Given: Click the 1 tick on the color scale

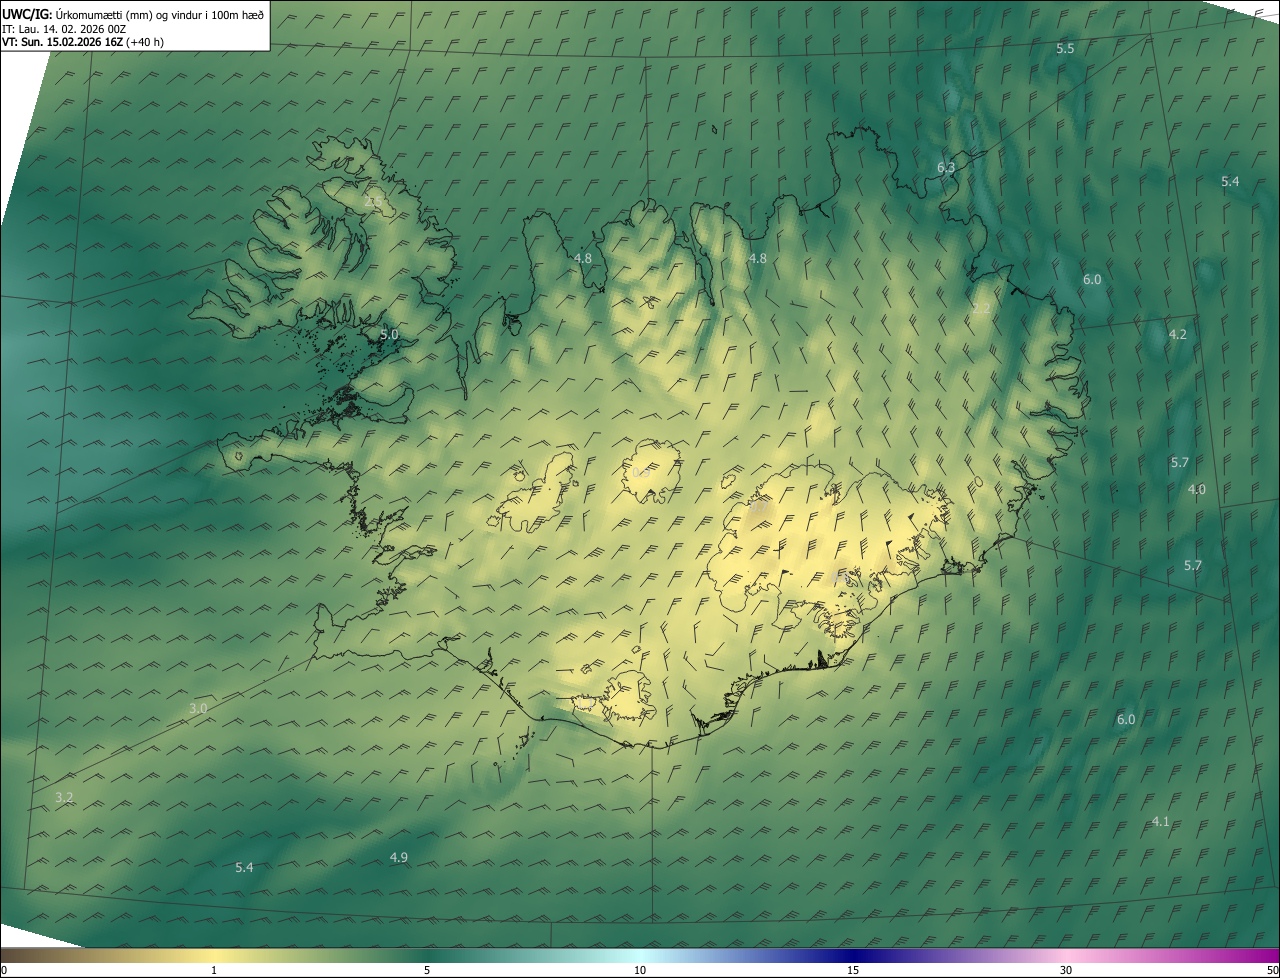Looking at the screenshot, I should coord(214,970).
